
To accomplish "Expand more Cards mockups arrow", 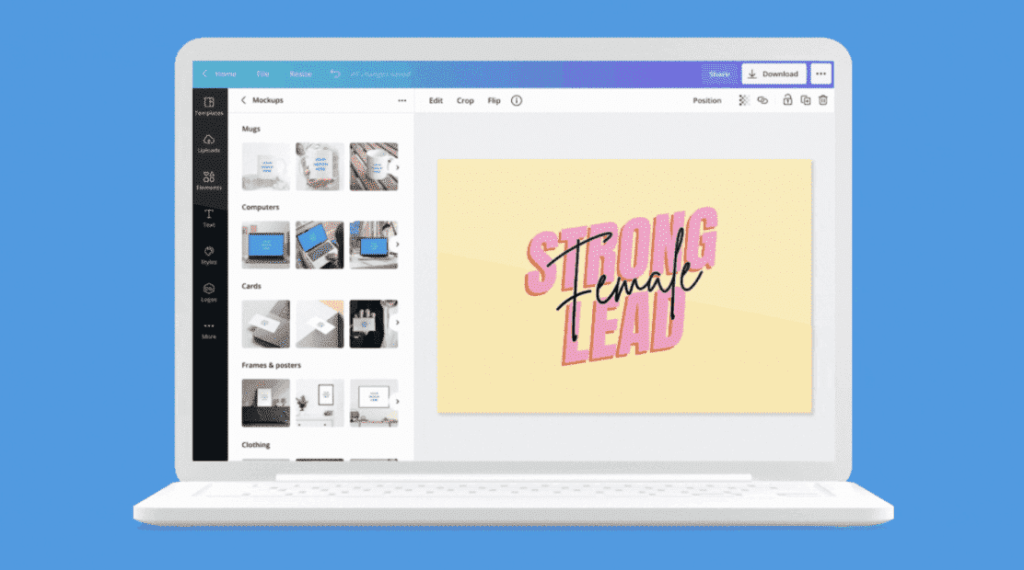I will pyautogui.click(x=397, y=323).
